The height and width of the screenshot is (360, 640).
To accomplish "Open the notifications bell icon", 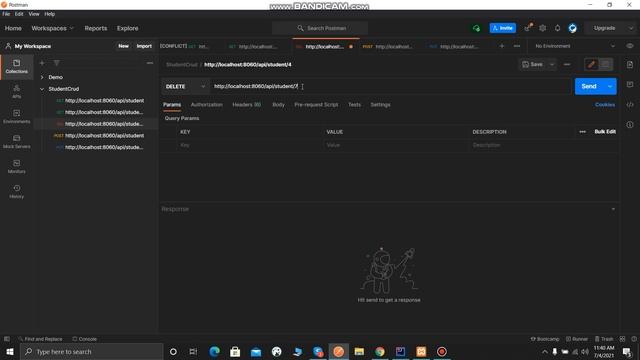I will (558, 28).
